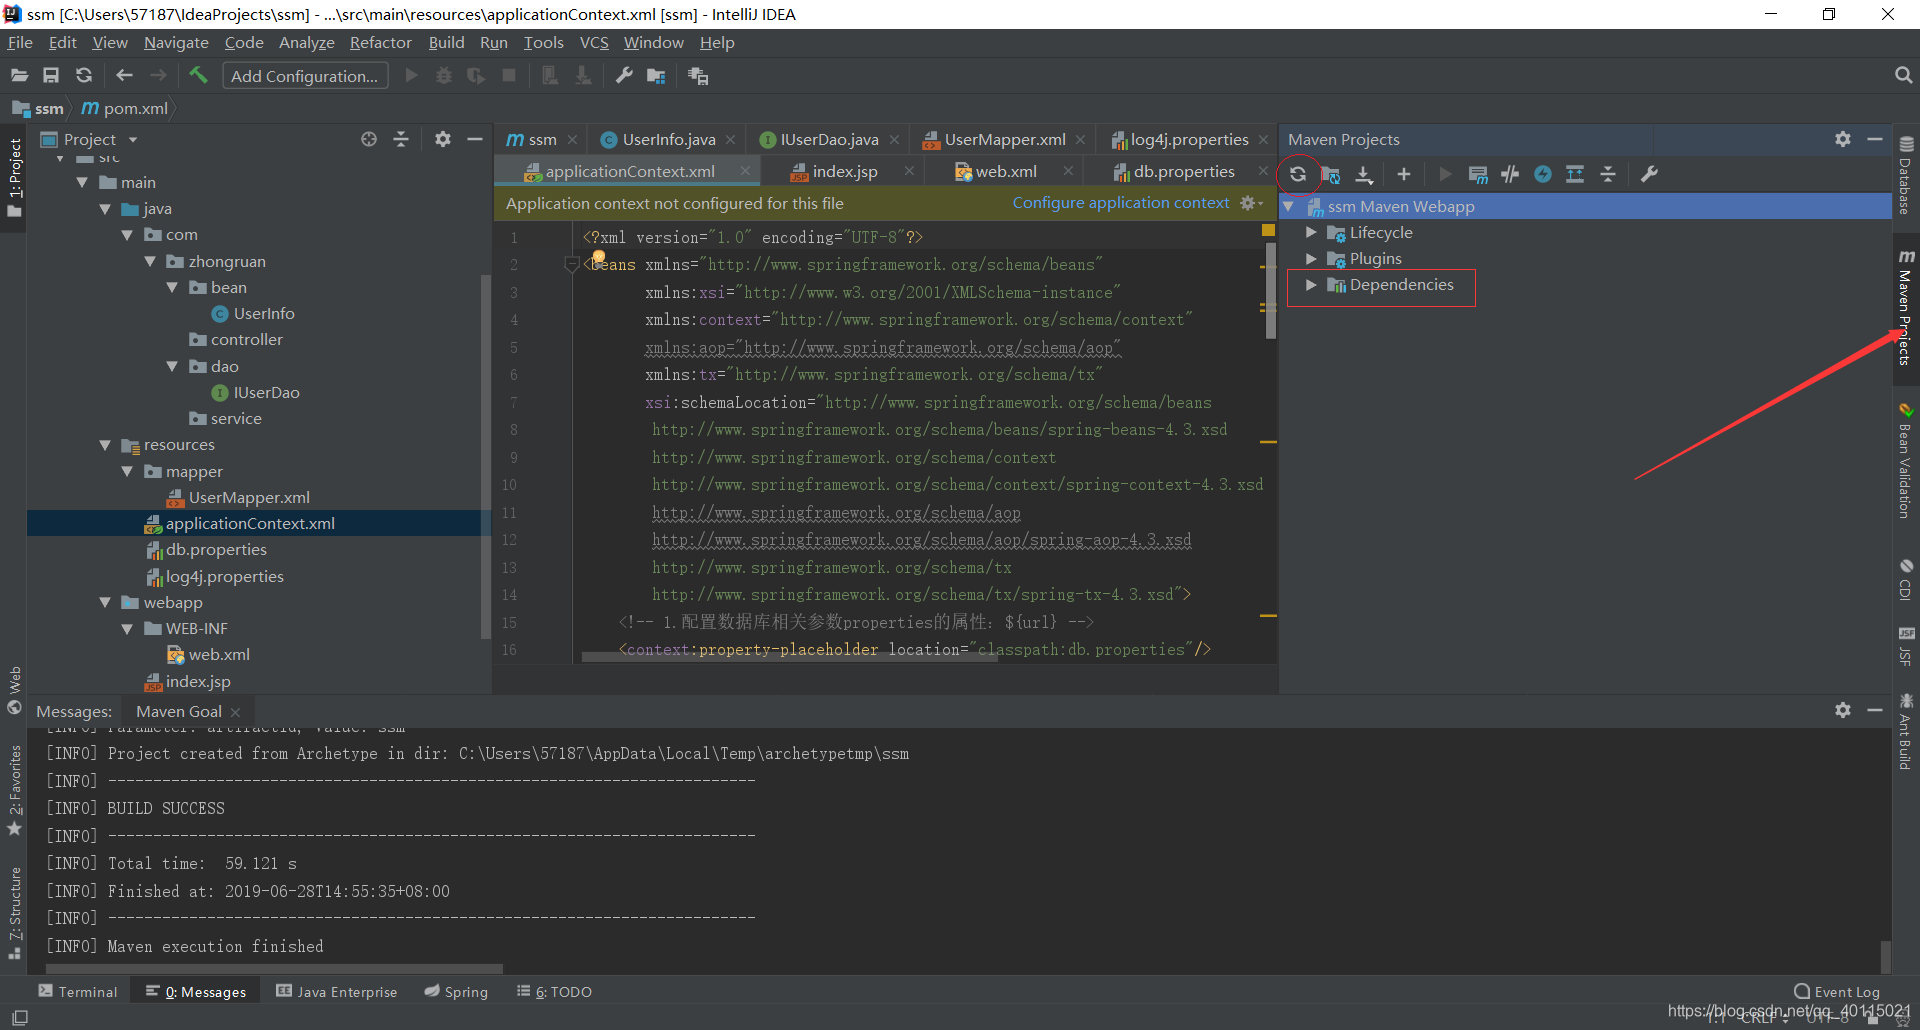The image size is (1920, 1030).
Task: Expand the Dependencies node in Maven
Action: coord(1311,285)
